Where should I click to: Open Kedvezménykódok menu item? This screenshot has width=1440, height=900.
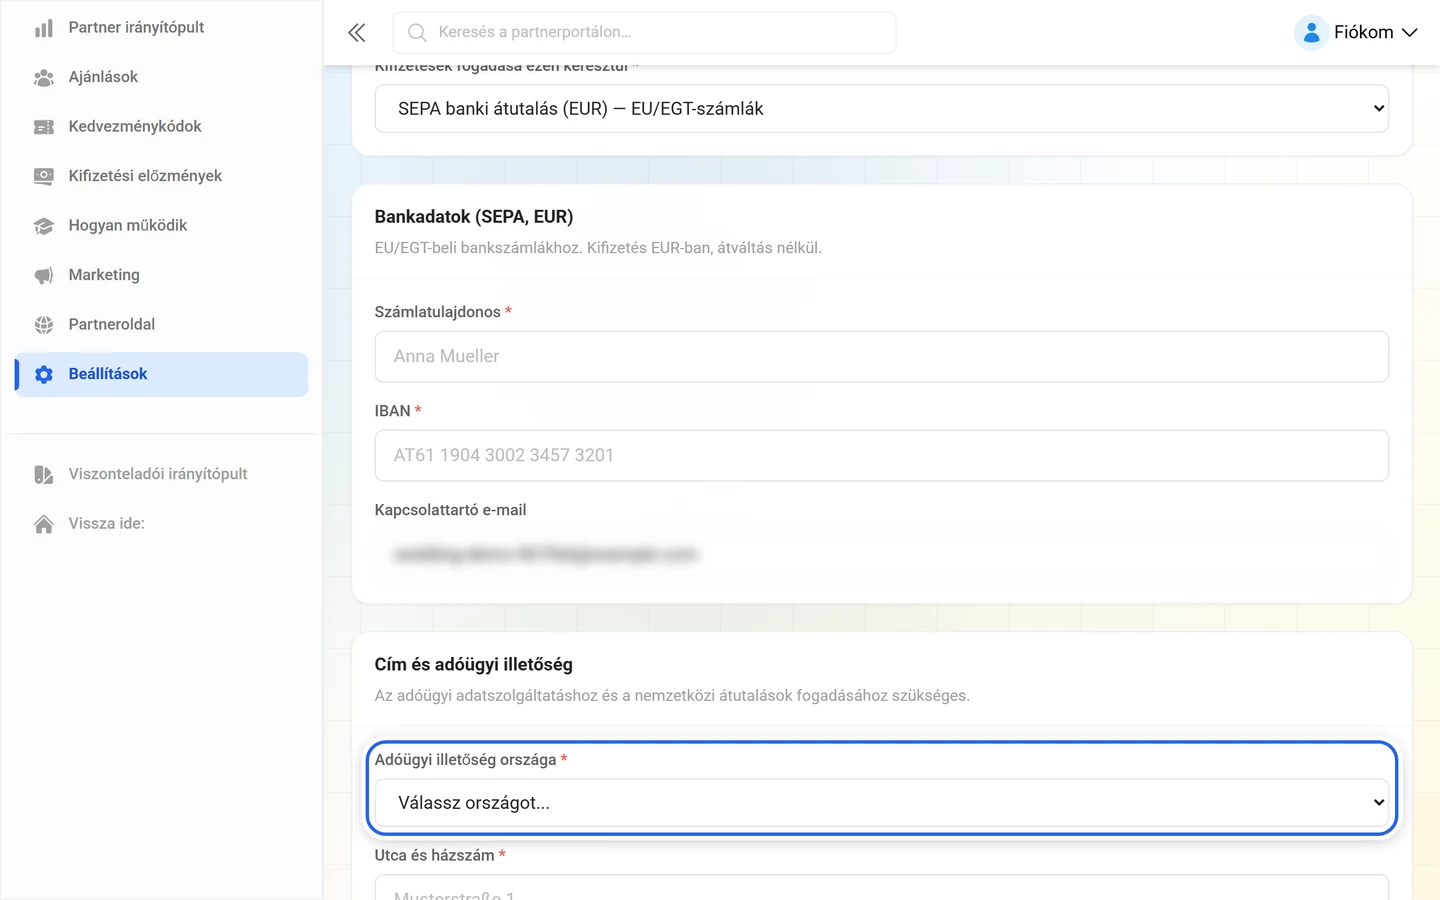click(161, 127)
